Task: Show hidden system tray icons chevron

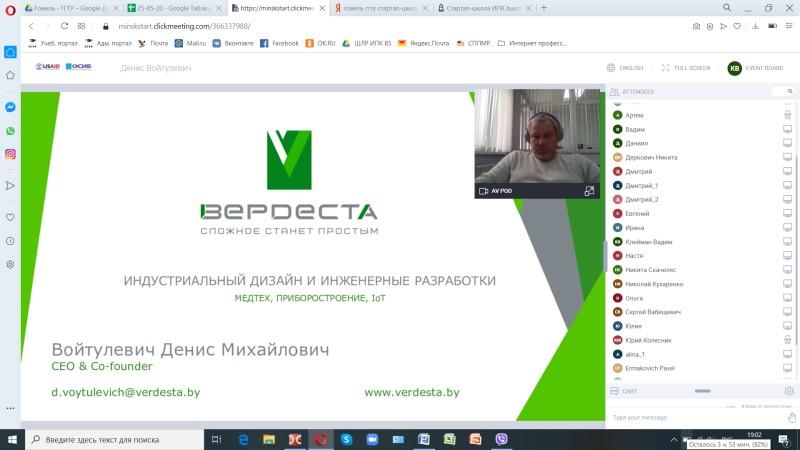Action: pyautogui.click(x=673, y=440)
